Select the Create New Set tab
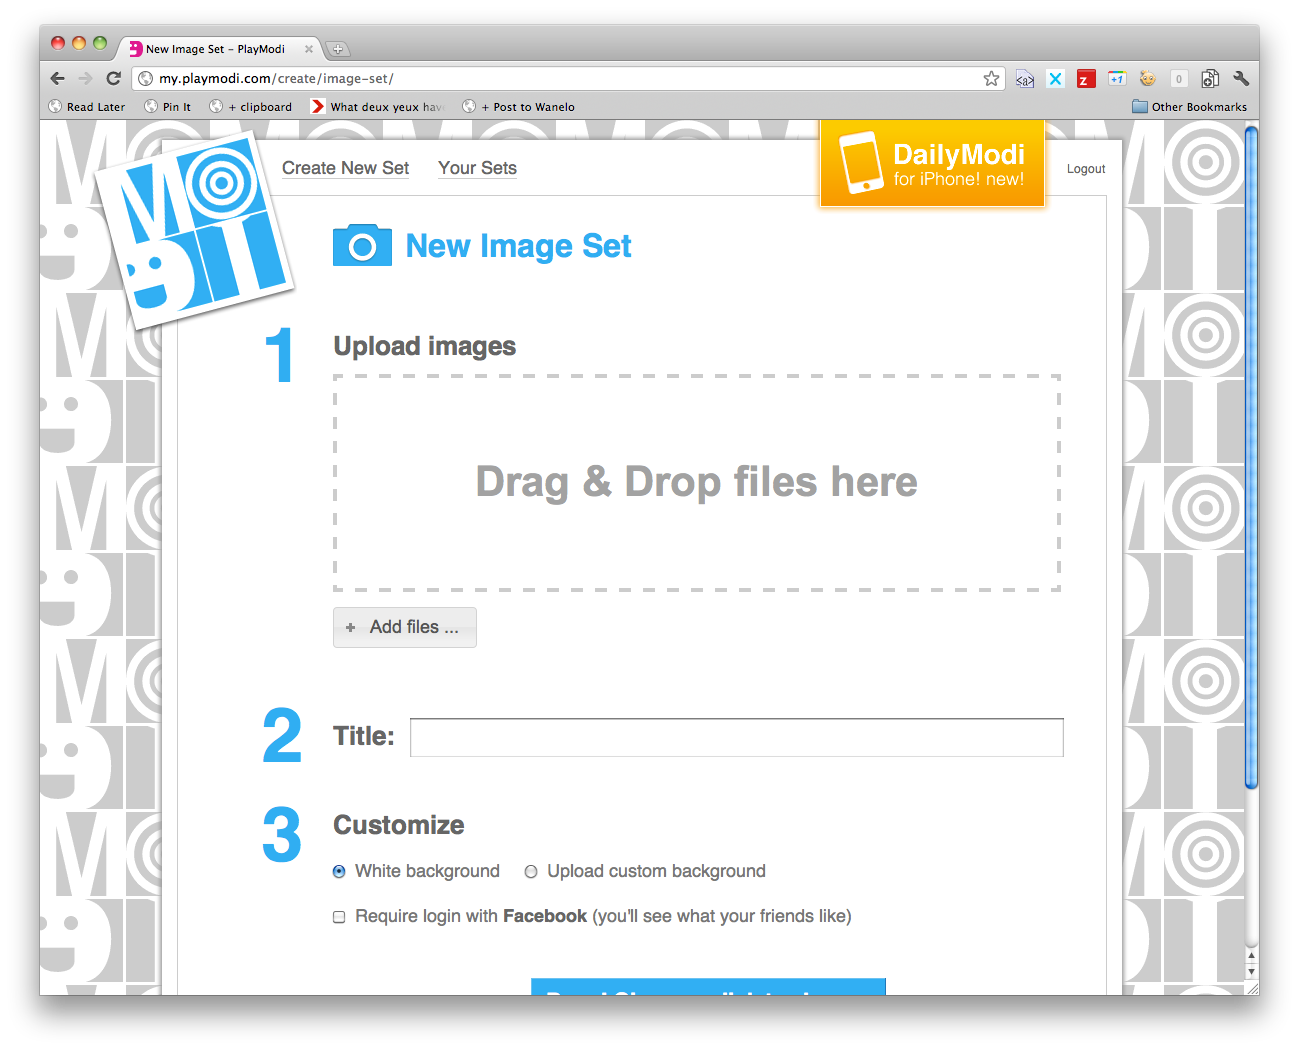The width and height of the screenshot is (1299, 1050). (345, 168)
